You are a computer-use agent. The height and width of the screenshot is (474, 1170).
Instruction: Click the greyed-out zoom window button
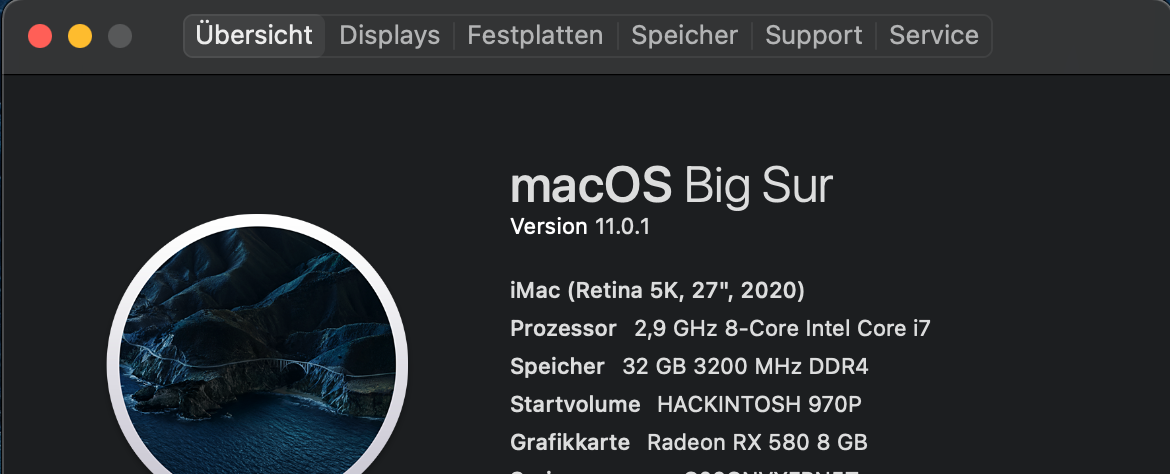coord(120,37)
